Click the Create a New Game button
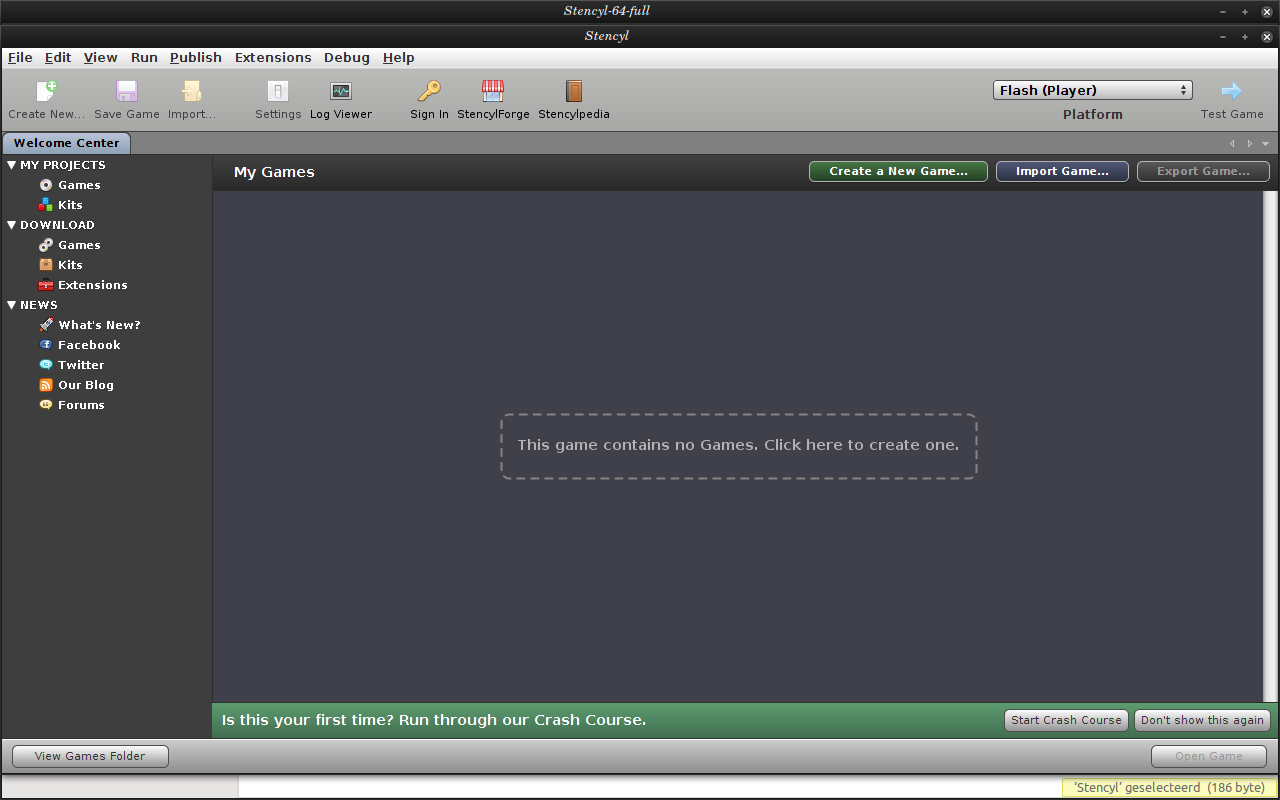Viewport: 1280px width, 800px height. (898, 171)
